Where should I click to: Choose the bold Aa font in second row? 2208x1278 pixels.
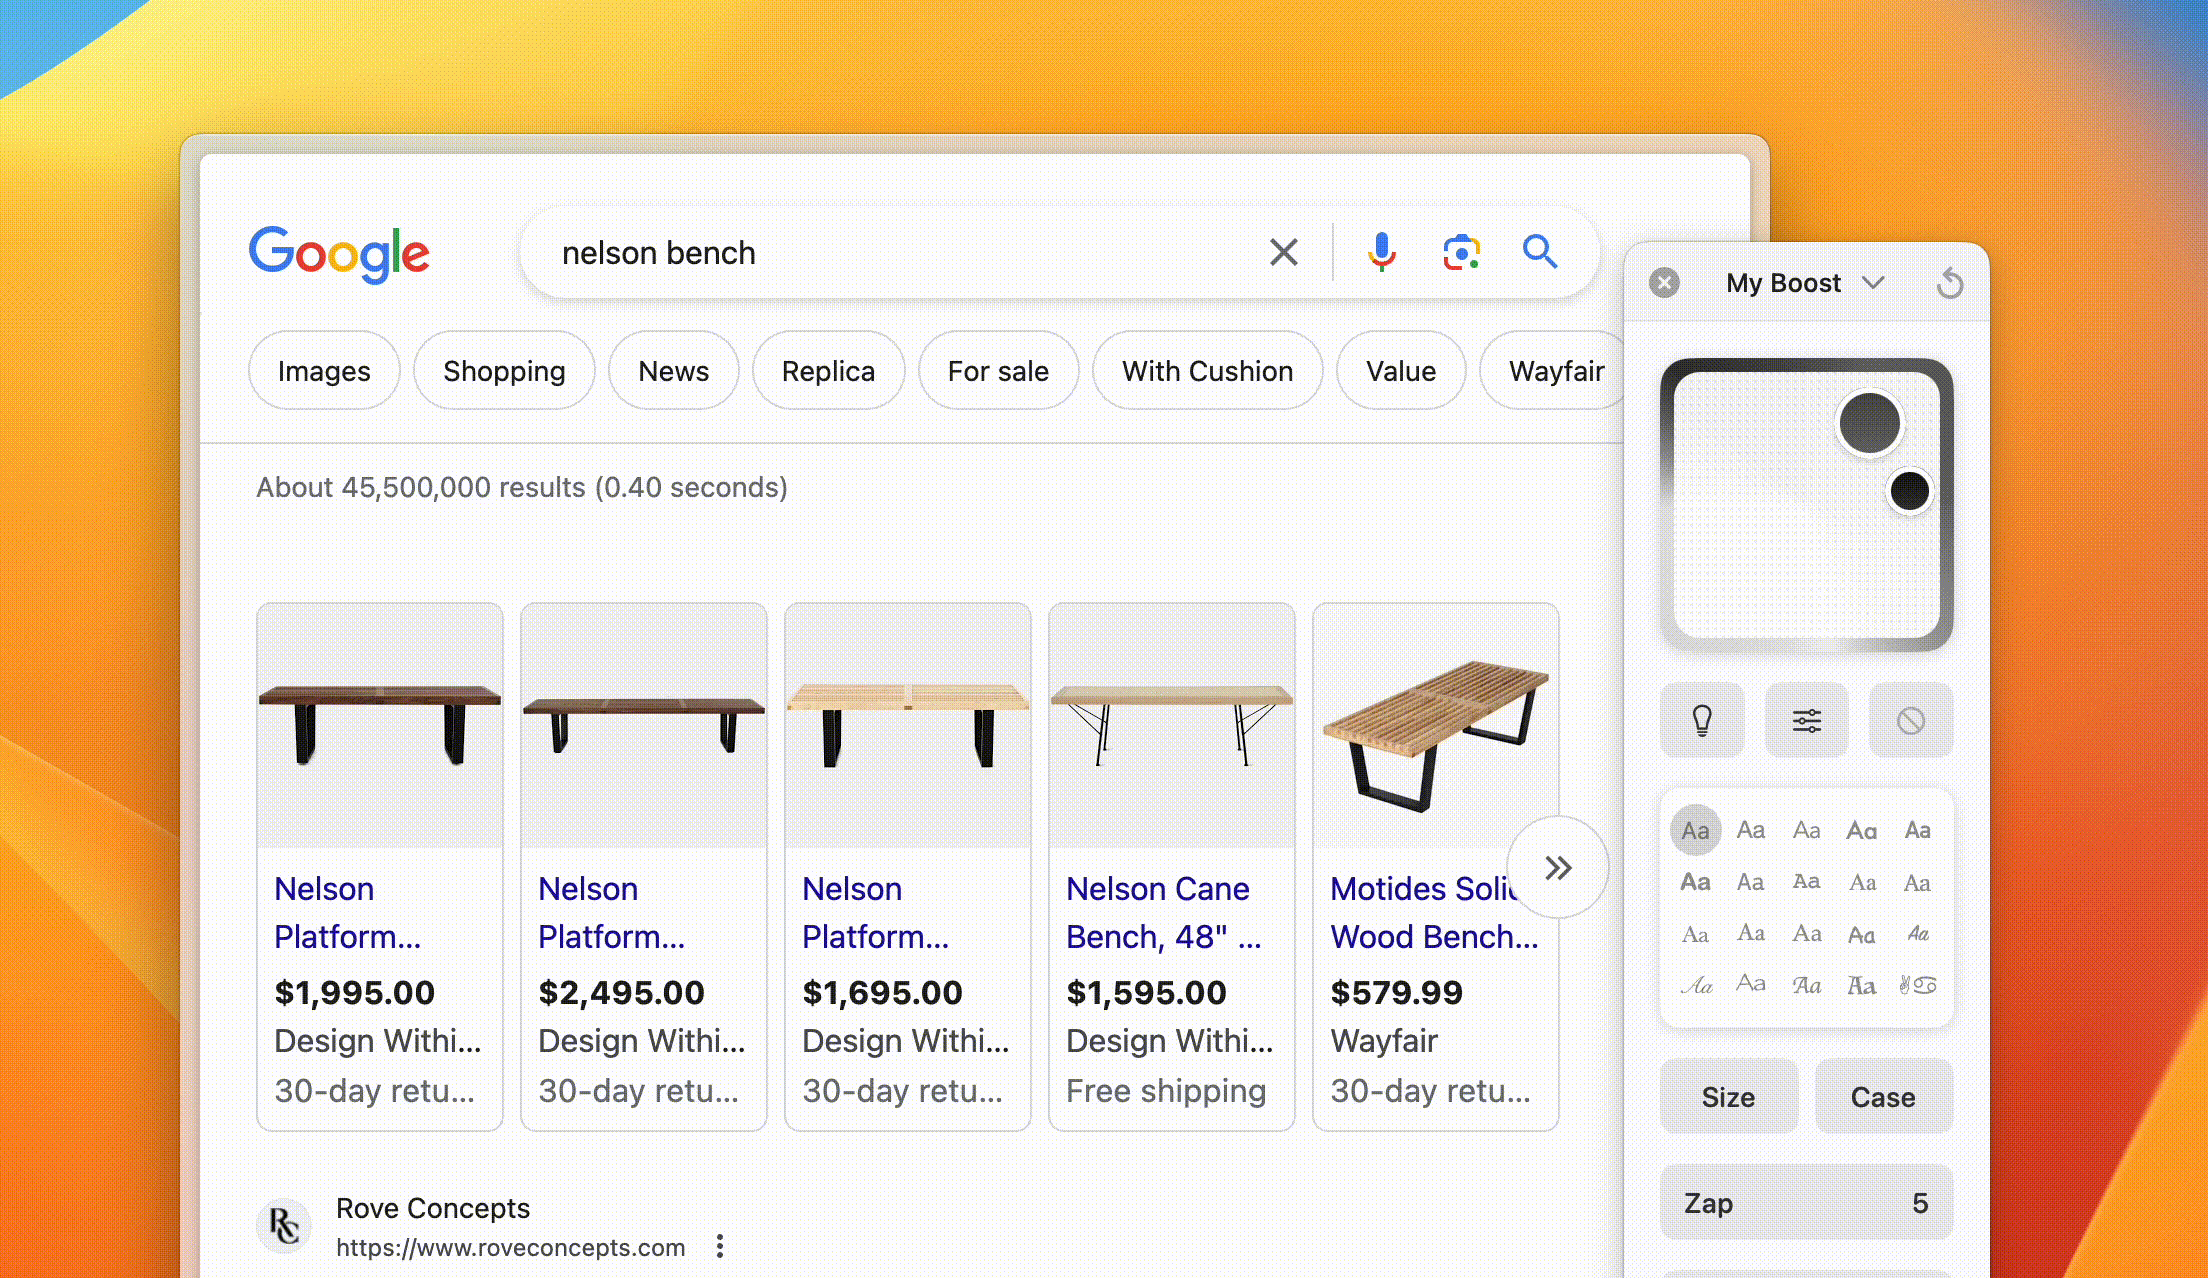tap(1695, 882)
